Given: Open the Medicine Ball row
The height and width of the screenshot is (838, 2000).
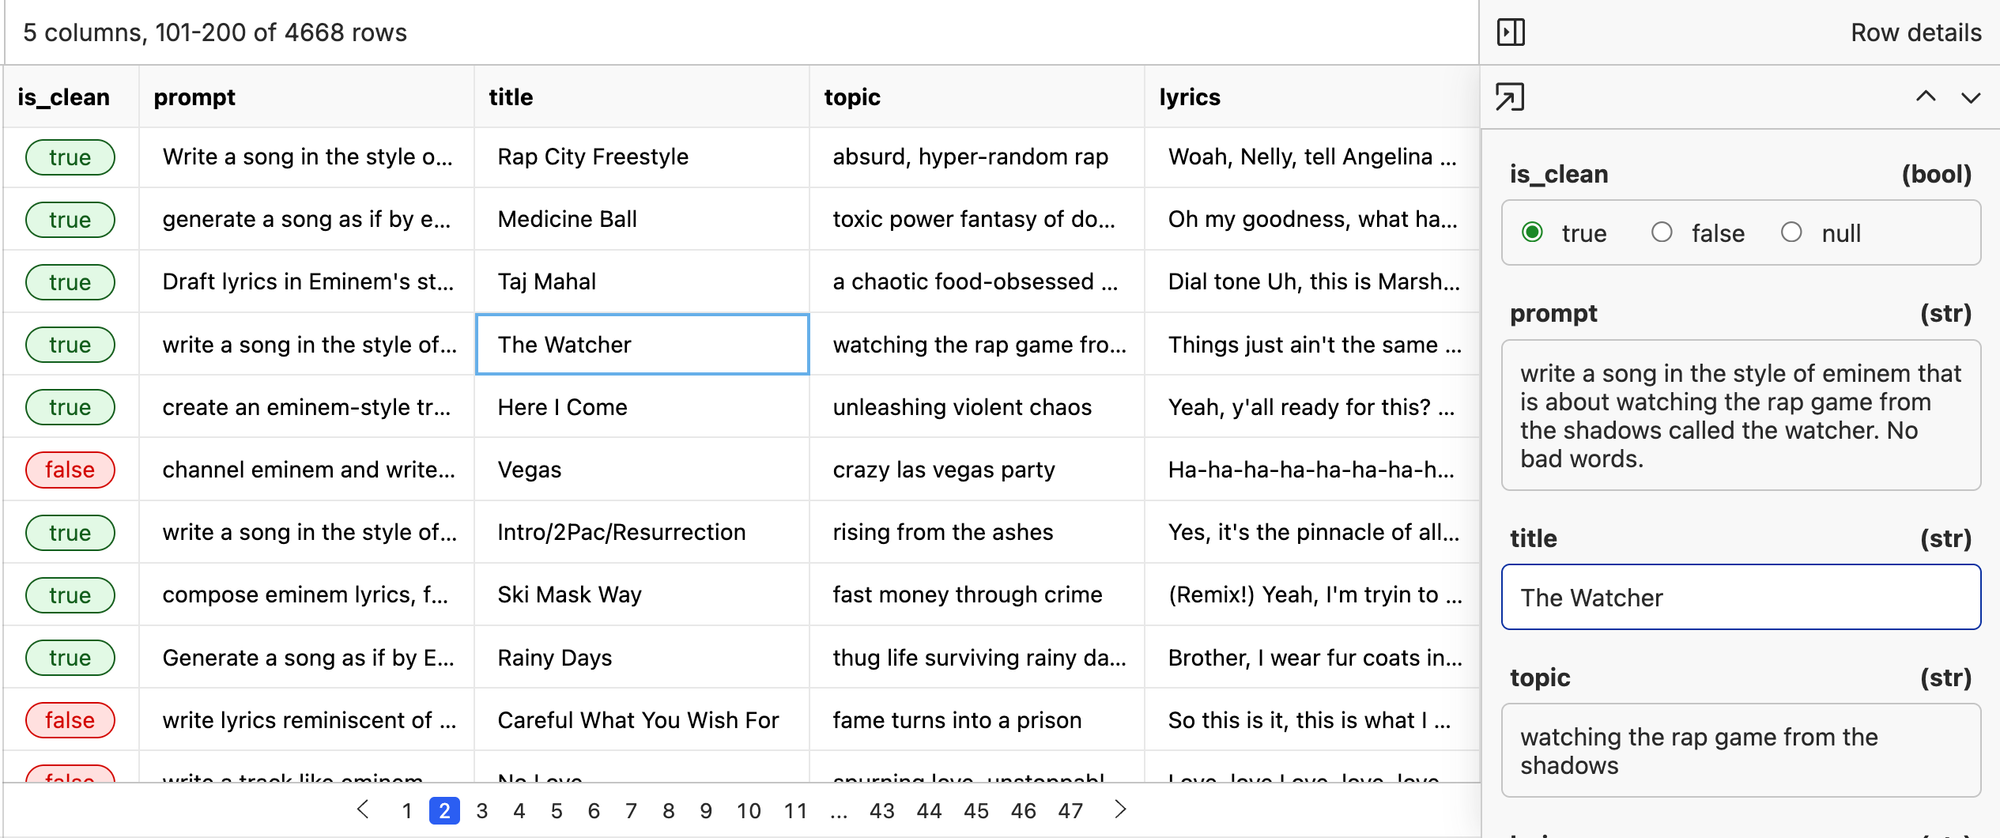Looking at the screenshot, I should pos(641,219).
